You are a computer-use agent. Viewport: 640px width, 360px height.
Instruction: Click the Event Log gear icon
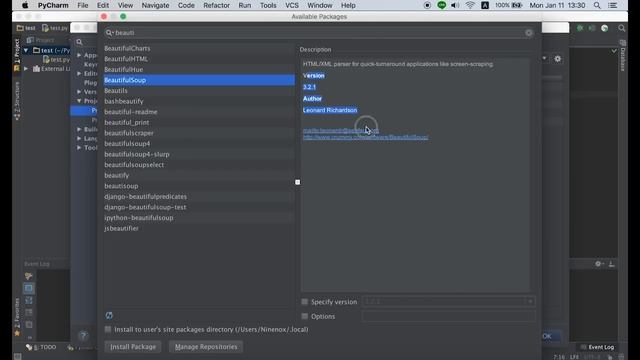pos(598,264)
